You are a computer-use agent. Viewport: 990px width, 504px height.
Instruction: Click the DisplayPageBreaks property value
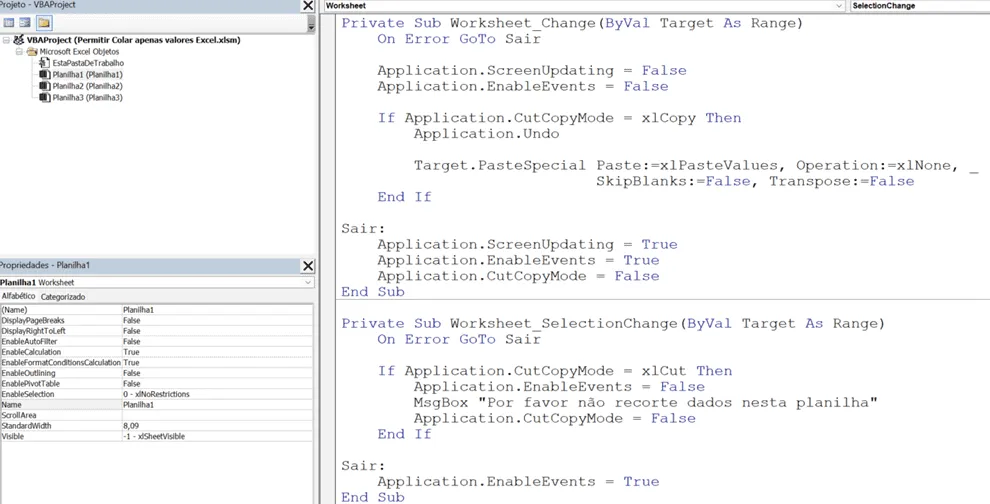click(217, 320)
